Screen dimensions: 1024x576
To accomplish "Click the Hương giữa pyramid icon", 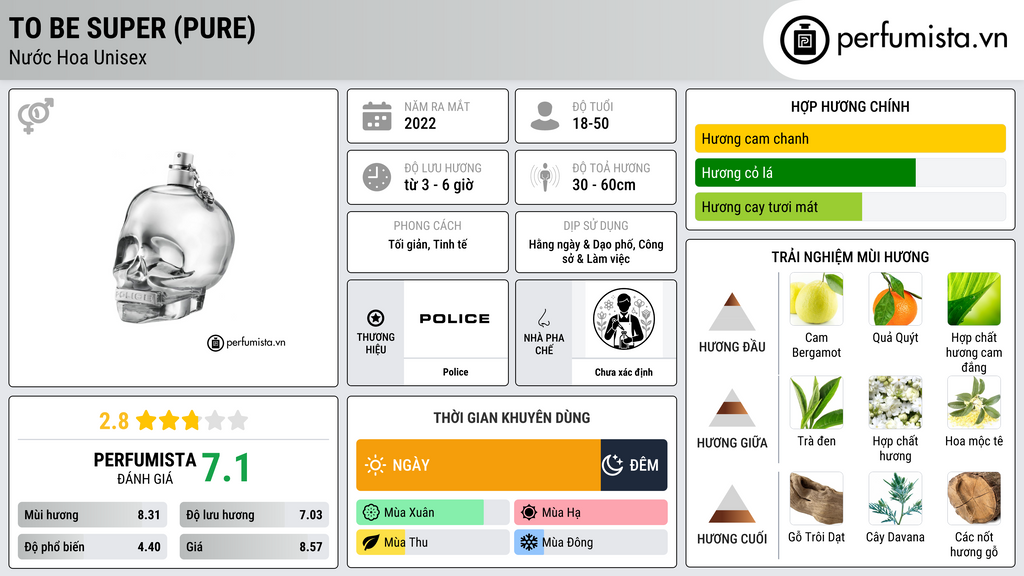I will click(732, 408).
